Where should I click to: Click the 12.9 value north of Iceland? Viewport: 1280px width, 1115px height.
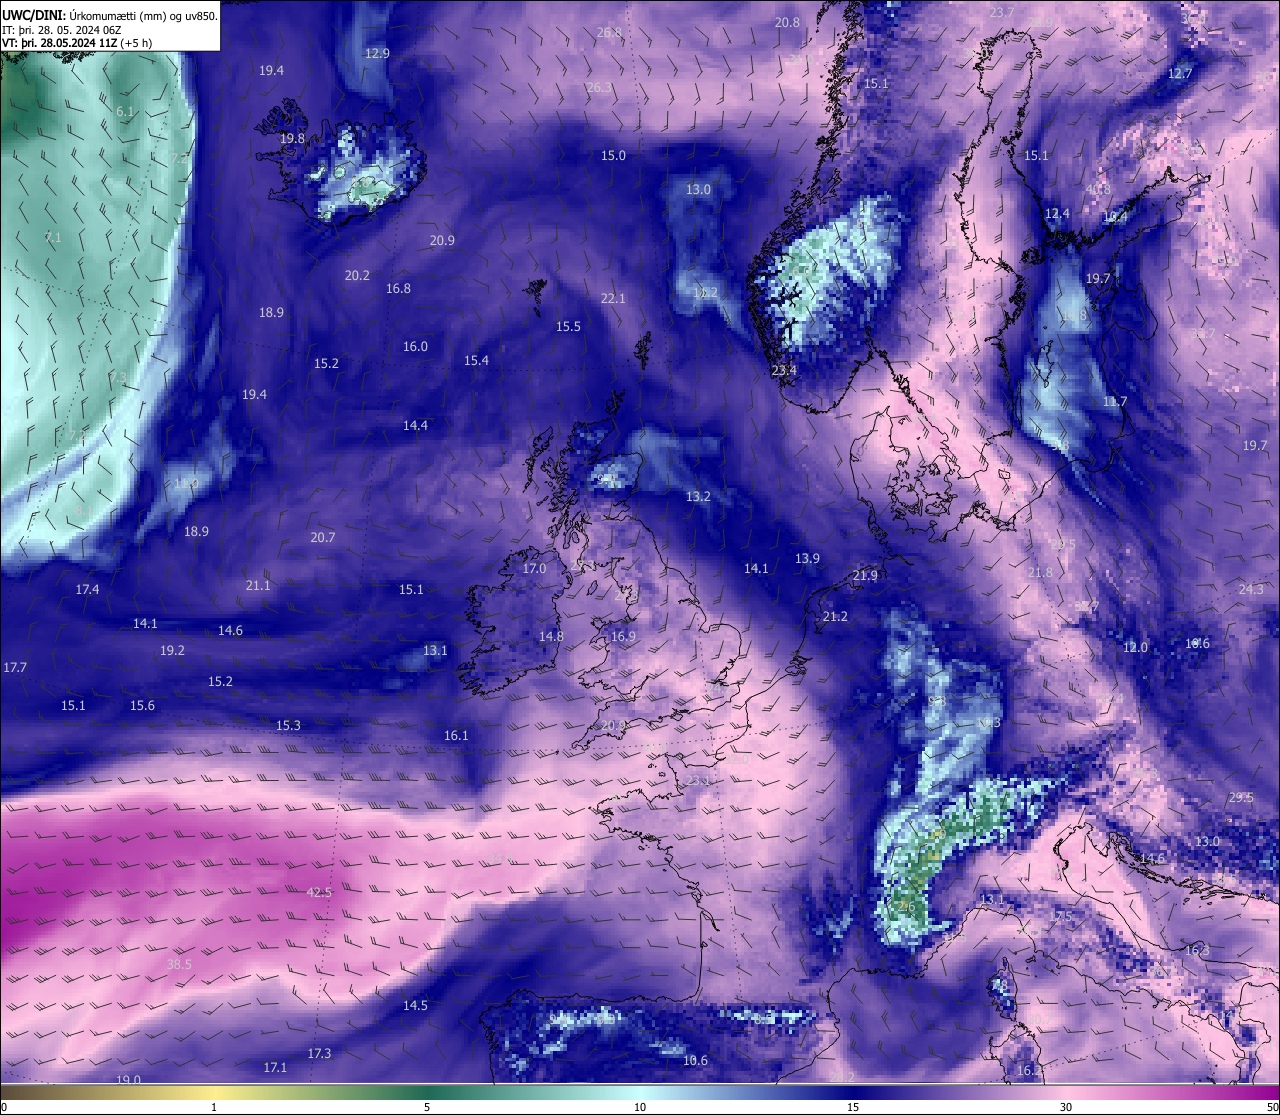coord(377,53)
